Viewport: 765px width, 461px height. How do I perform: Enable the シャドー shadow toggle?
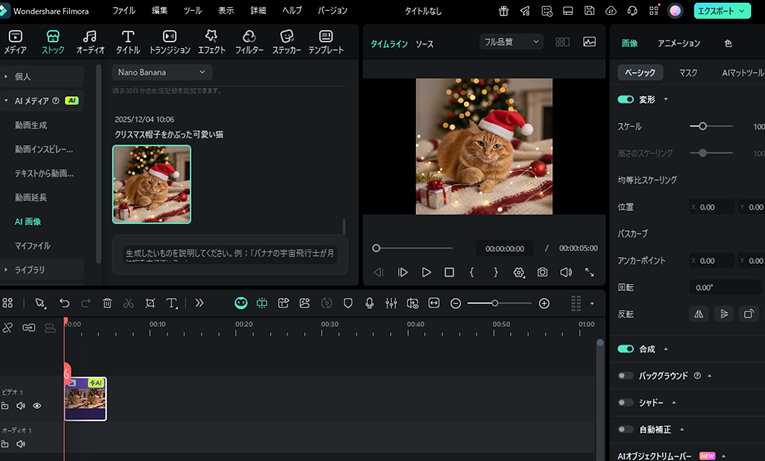point(626,403)
